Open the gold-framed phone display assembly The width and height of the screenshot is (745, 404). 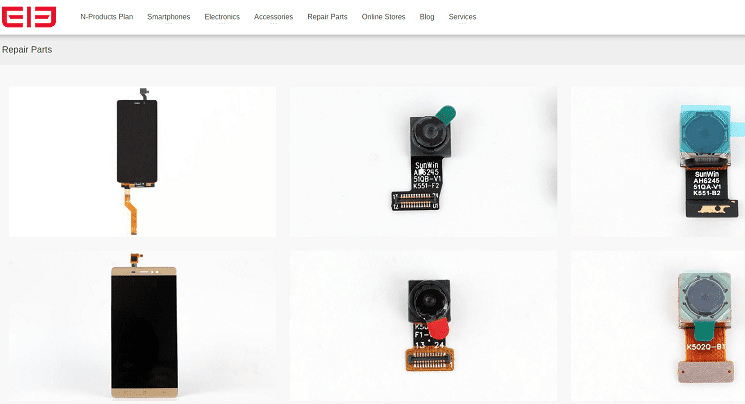[142, 326]
